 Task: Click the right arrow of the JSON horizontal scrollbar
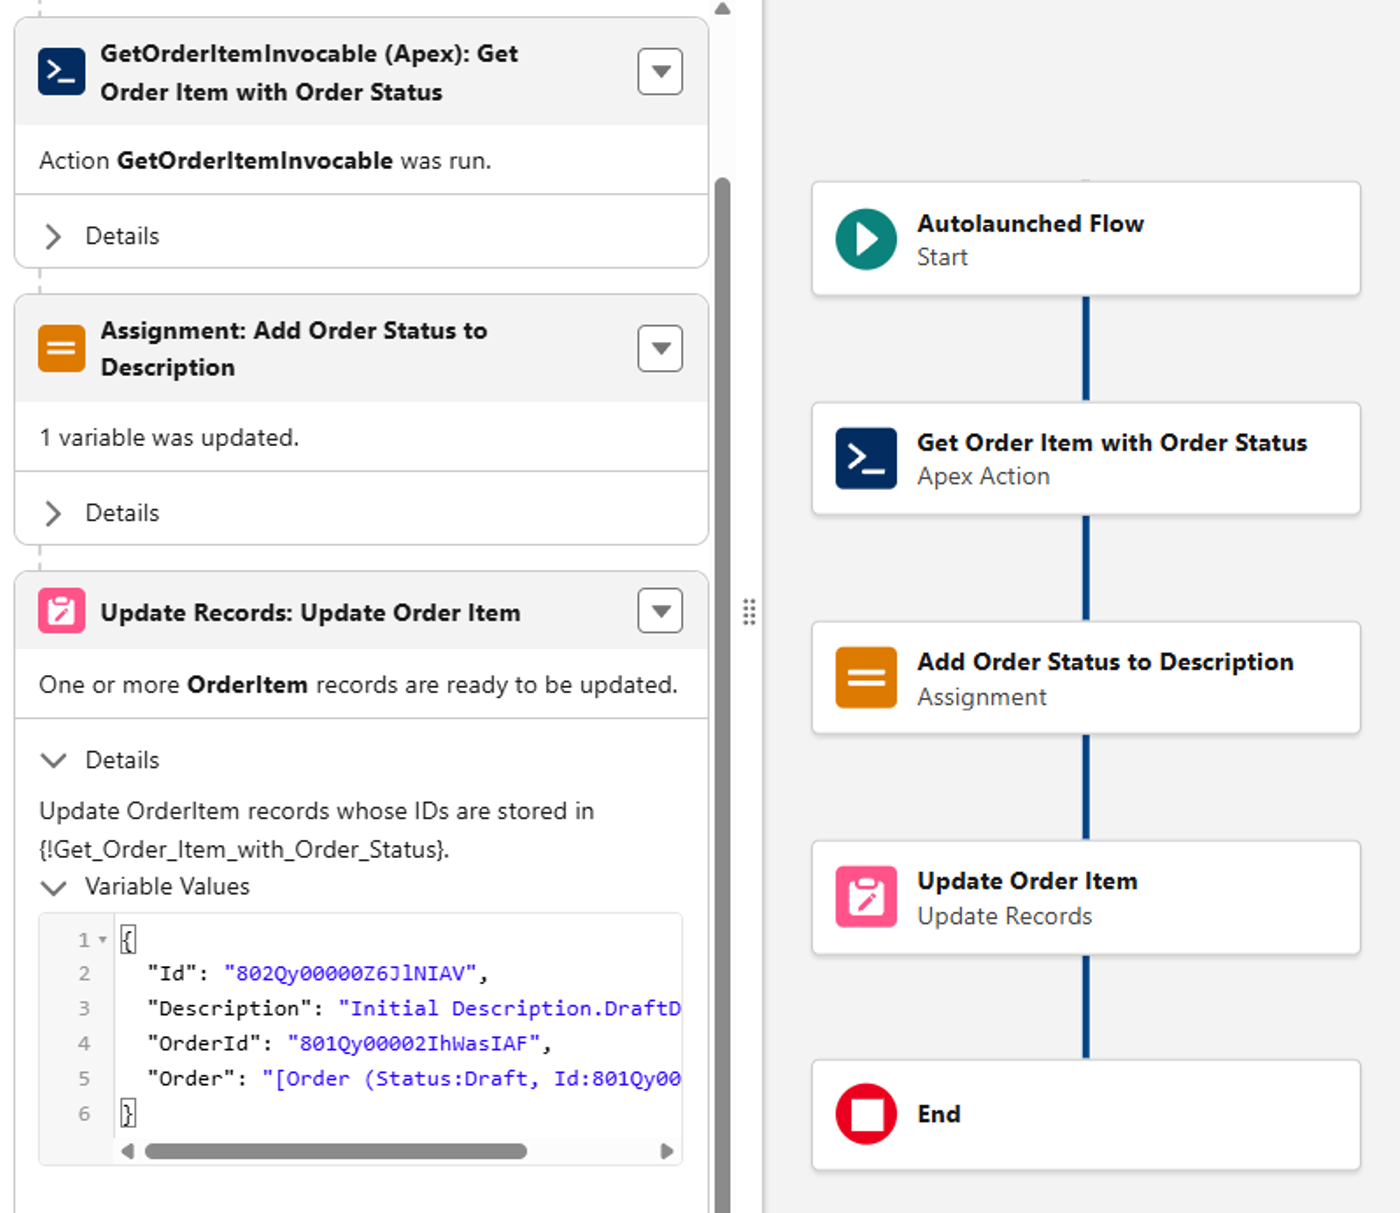pyautogui.click(x=667, y=1151)
